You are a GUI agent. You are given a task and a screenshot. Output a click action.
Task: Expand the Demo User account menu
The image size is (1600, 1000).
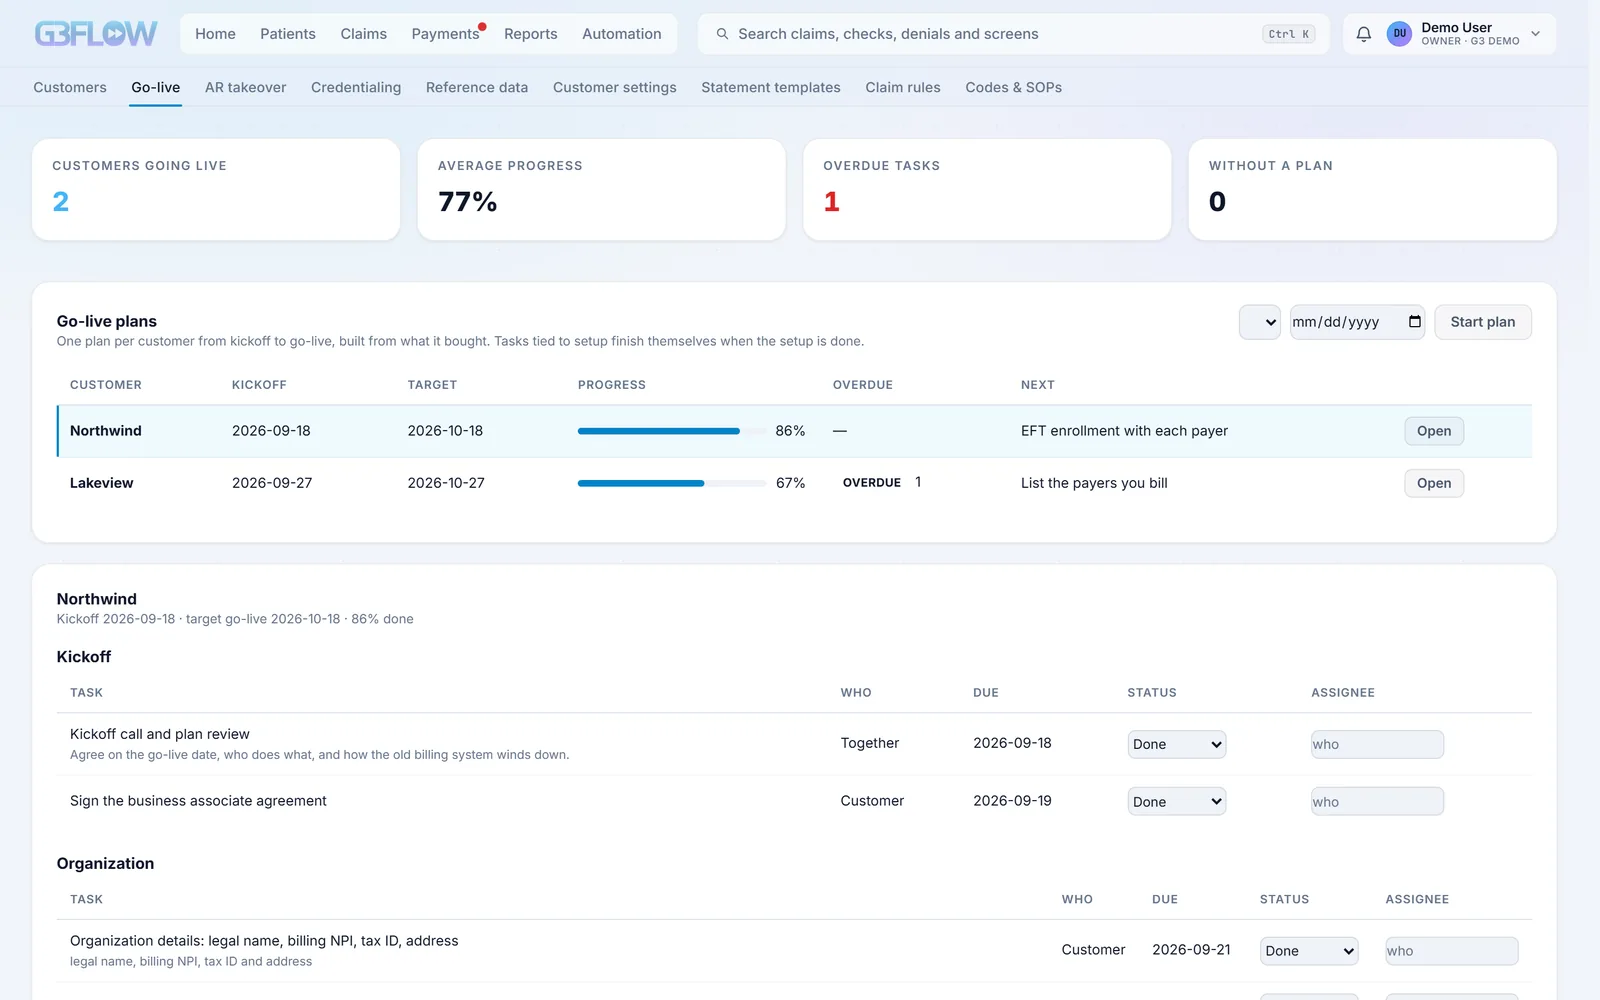(x=1535, y=34)
